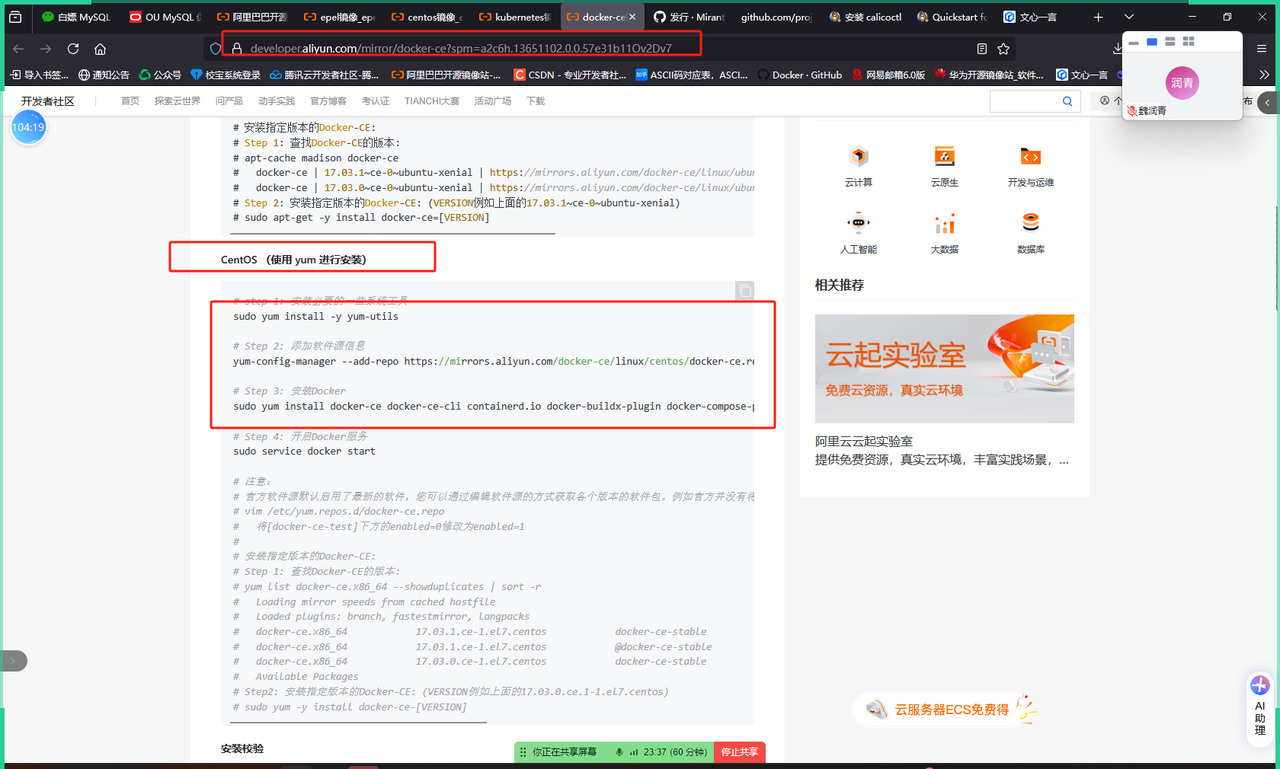Click the site lock security icon
This screenshot has width=1280, height=769.
pos(237,48)
